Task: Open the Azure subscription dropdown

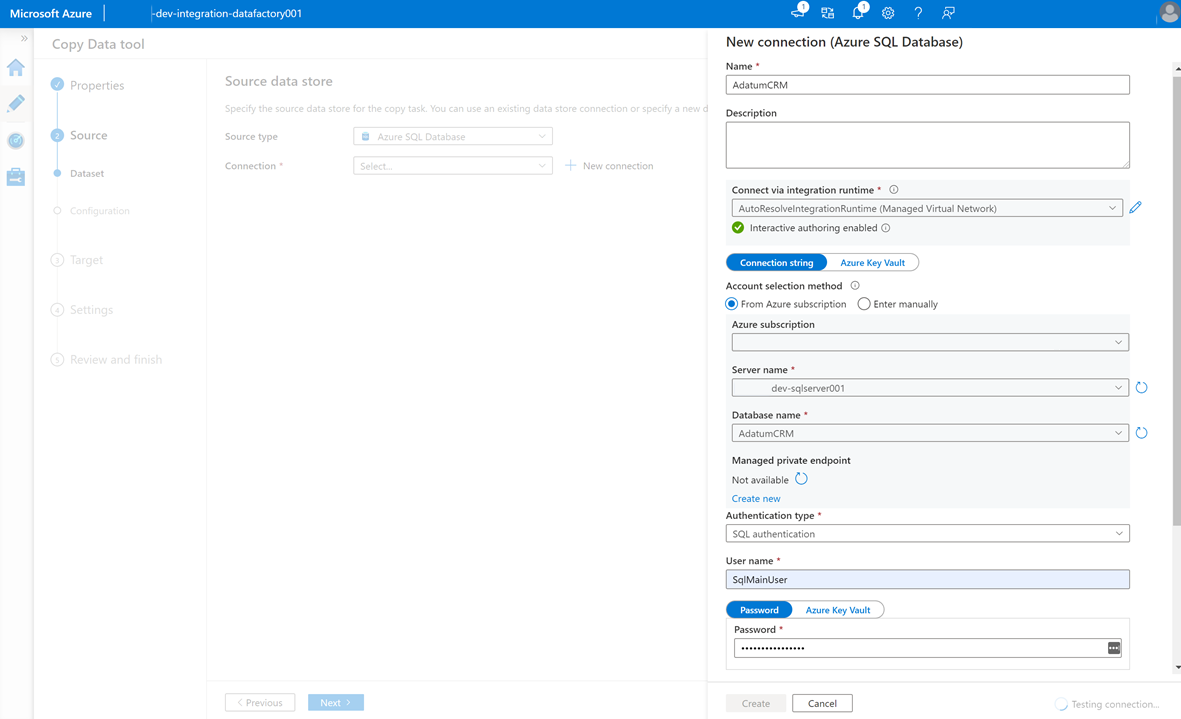Action: 930,343
